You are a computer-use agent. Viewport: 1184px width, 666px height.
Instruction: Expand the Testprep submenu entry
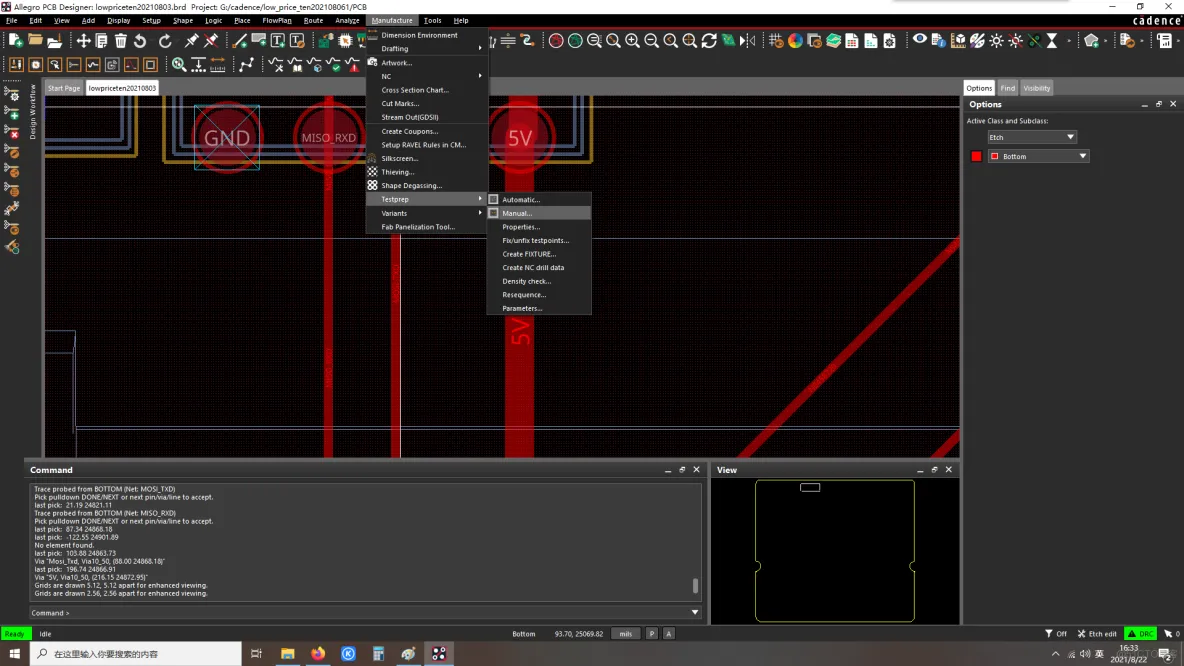click(x=427, y=199)
